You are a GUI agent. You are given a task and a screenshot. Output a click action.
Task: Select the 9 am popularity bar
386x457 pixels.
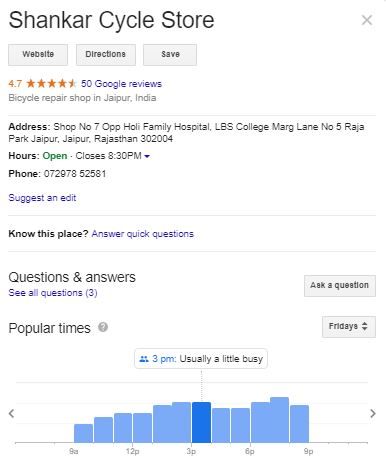pos(83,433)
